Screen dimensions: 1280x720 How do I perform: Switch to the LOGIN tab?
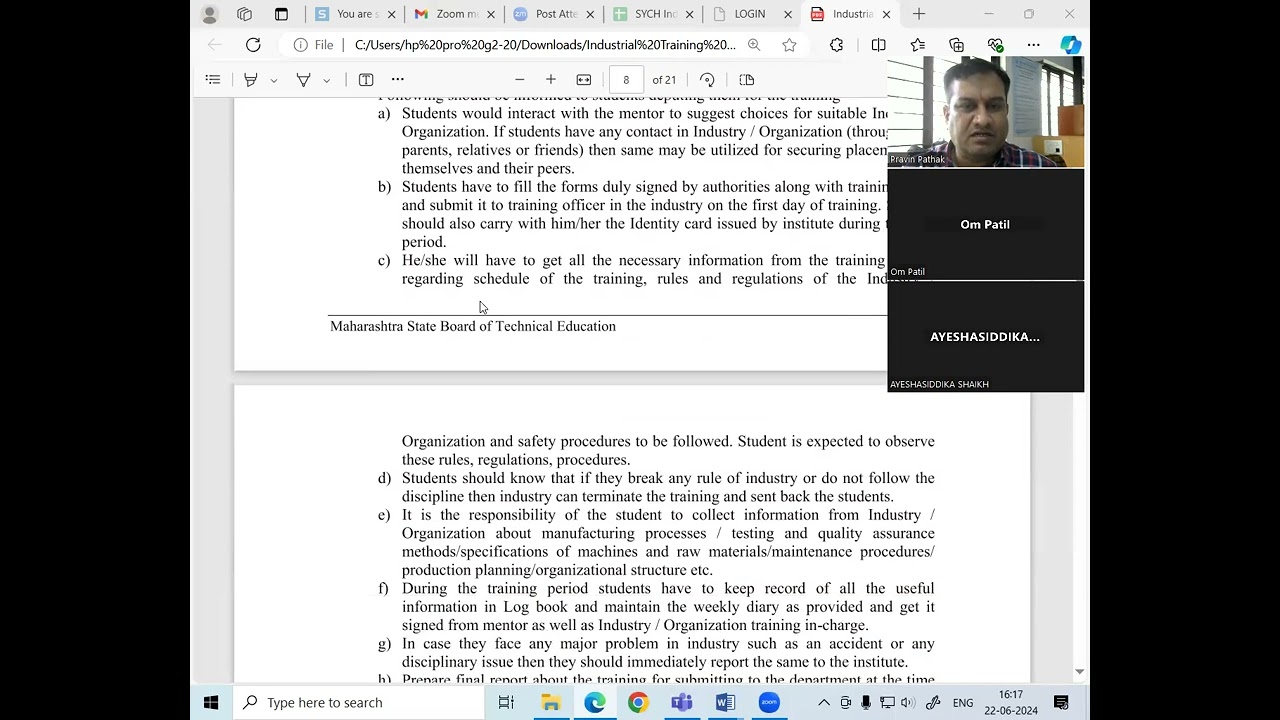751,14
